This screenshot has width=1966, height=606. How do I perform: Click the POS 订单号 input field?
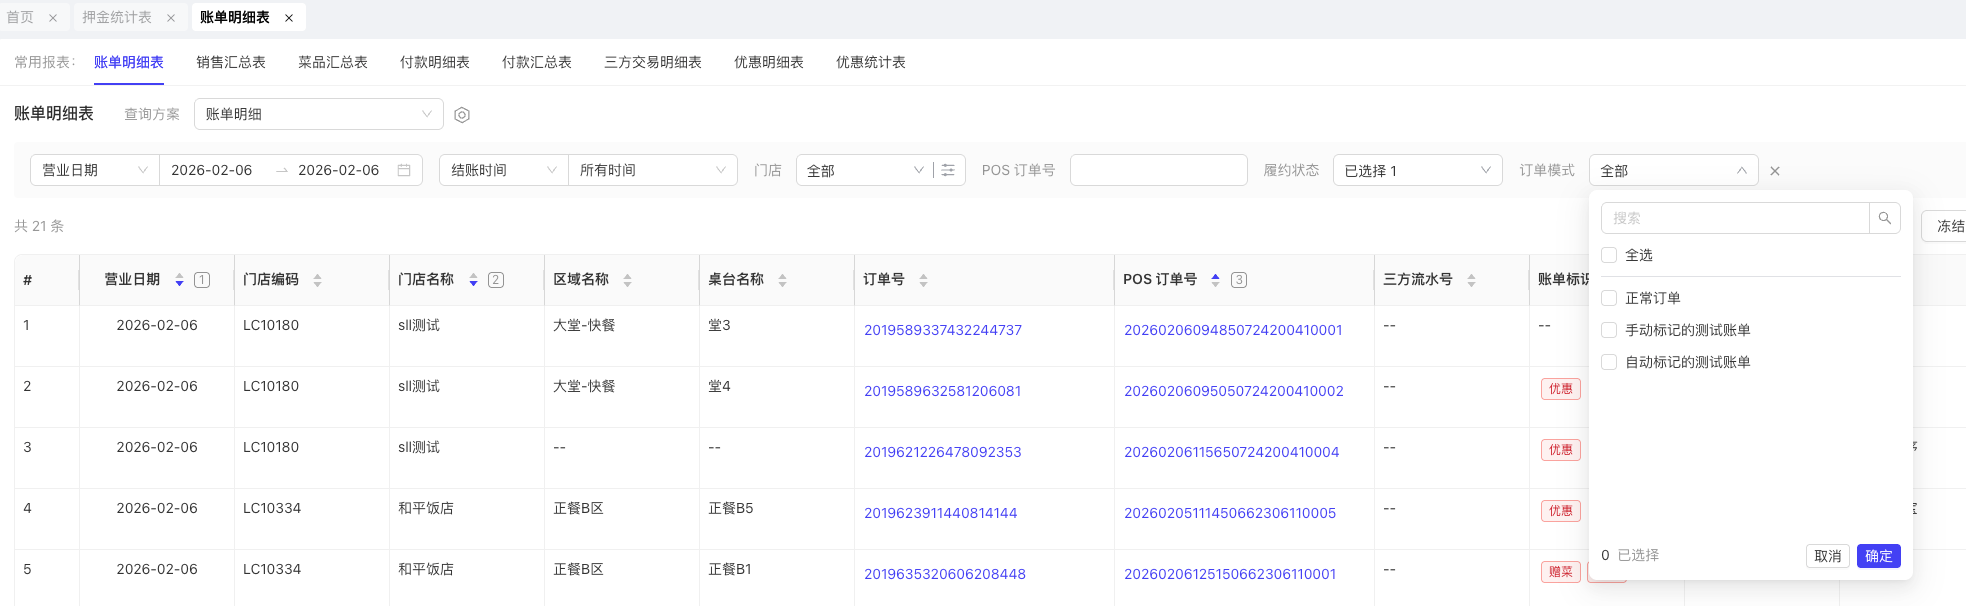[x=1158, y=171]
